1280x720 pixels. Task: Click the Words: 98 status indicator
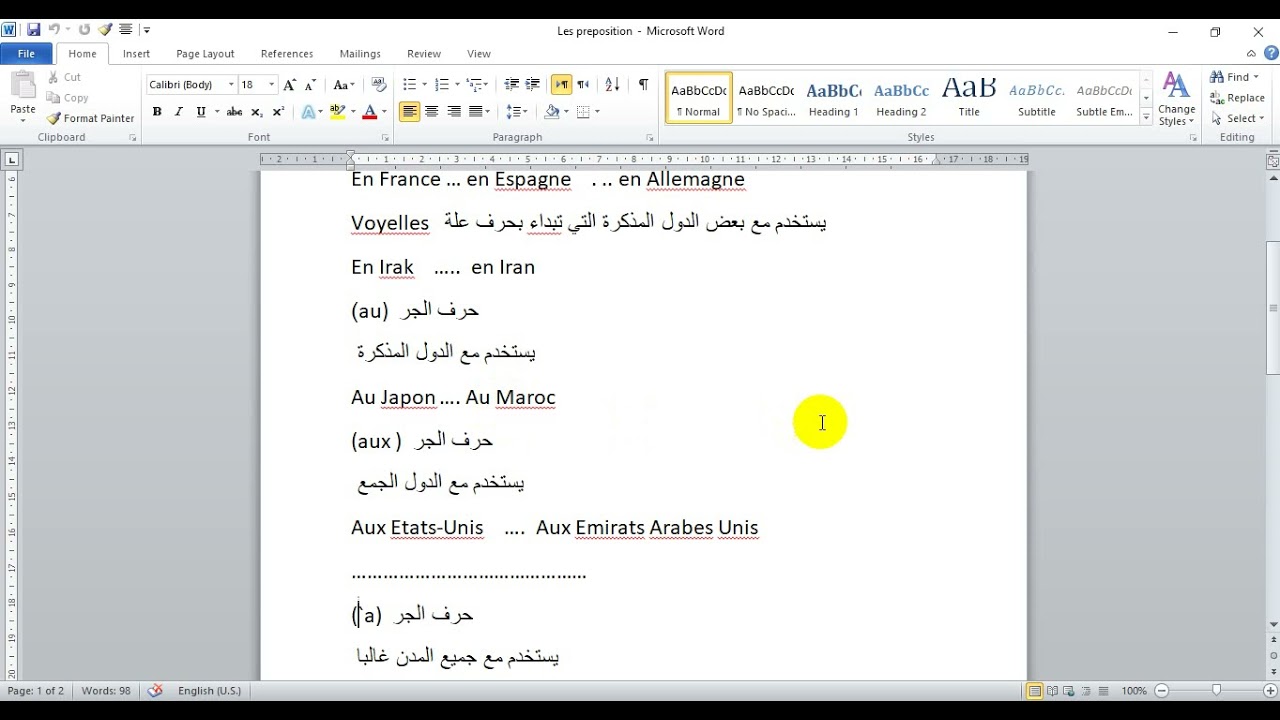point(106,691)
